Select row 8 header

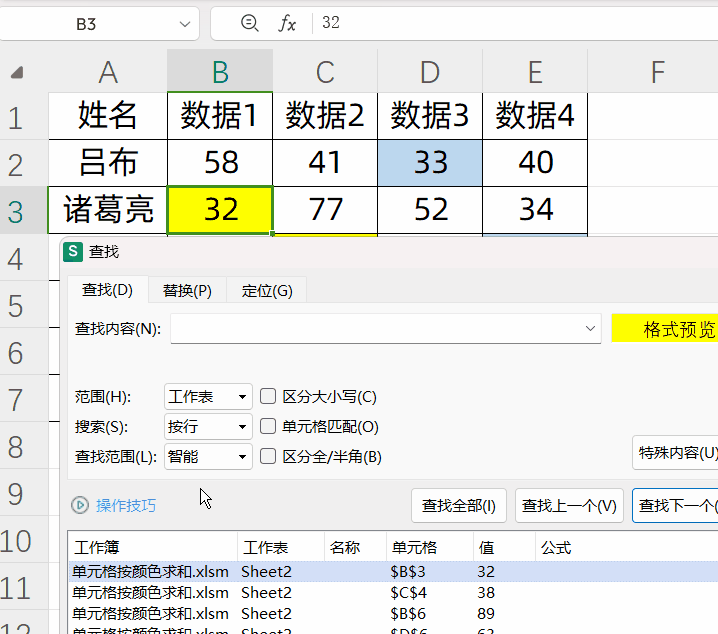pyautogui.click(x=24, y=446)
